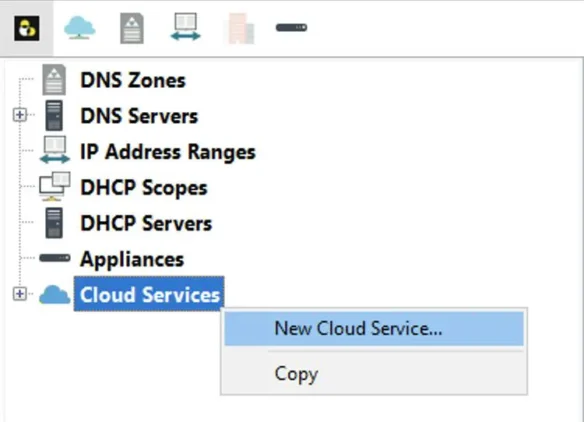Click the DNS Servers tower icon
This screenshot has height=422, width=584.
click(54, 115)
